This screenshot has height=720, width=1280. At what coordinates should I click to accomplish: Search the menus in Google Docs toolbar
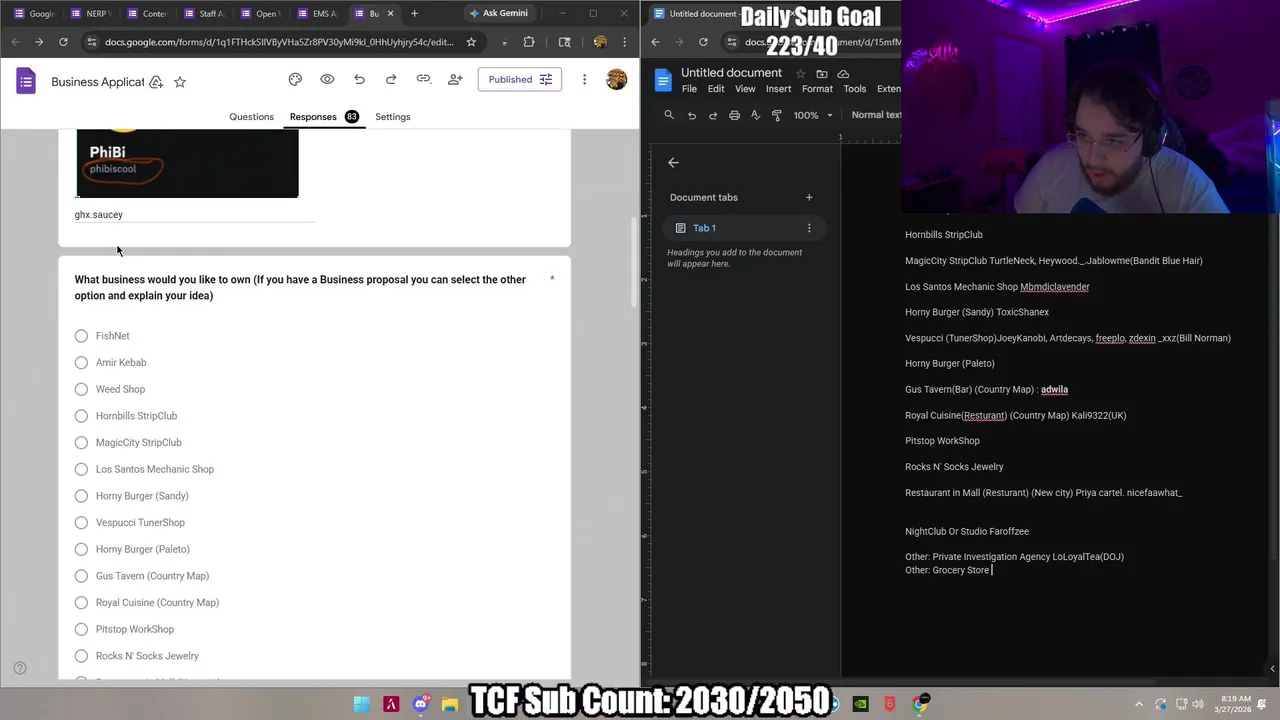669,115
